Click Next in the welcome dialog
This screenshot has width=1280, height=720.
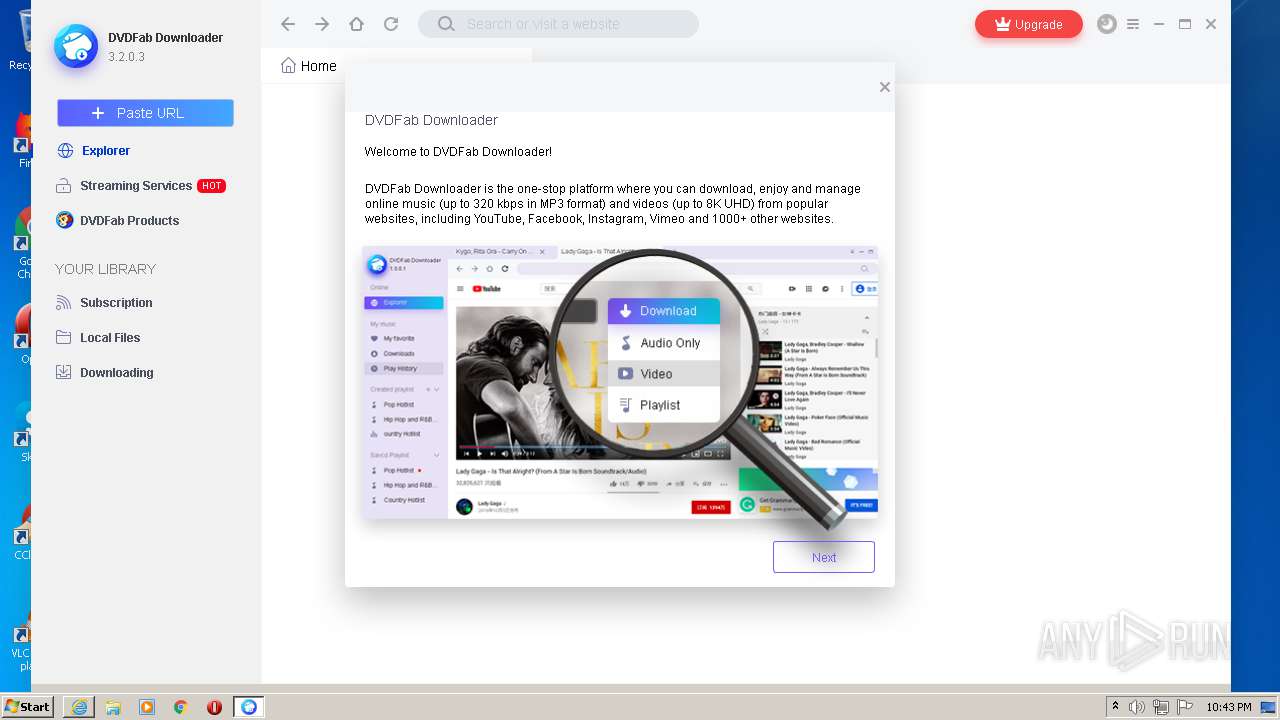coord(824,557)
